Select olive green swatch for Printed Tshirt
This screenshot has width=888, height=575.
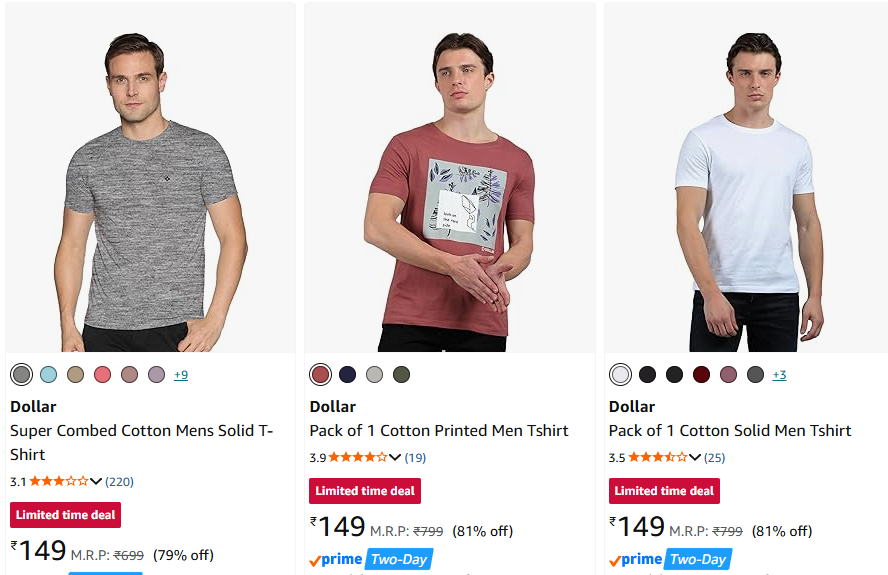402,374
